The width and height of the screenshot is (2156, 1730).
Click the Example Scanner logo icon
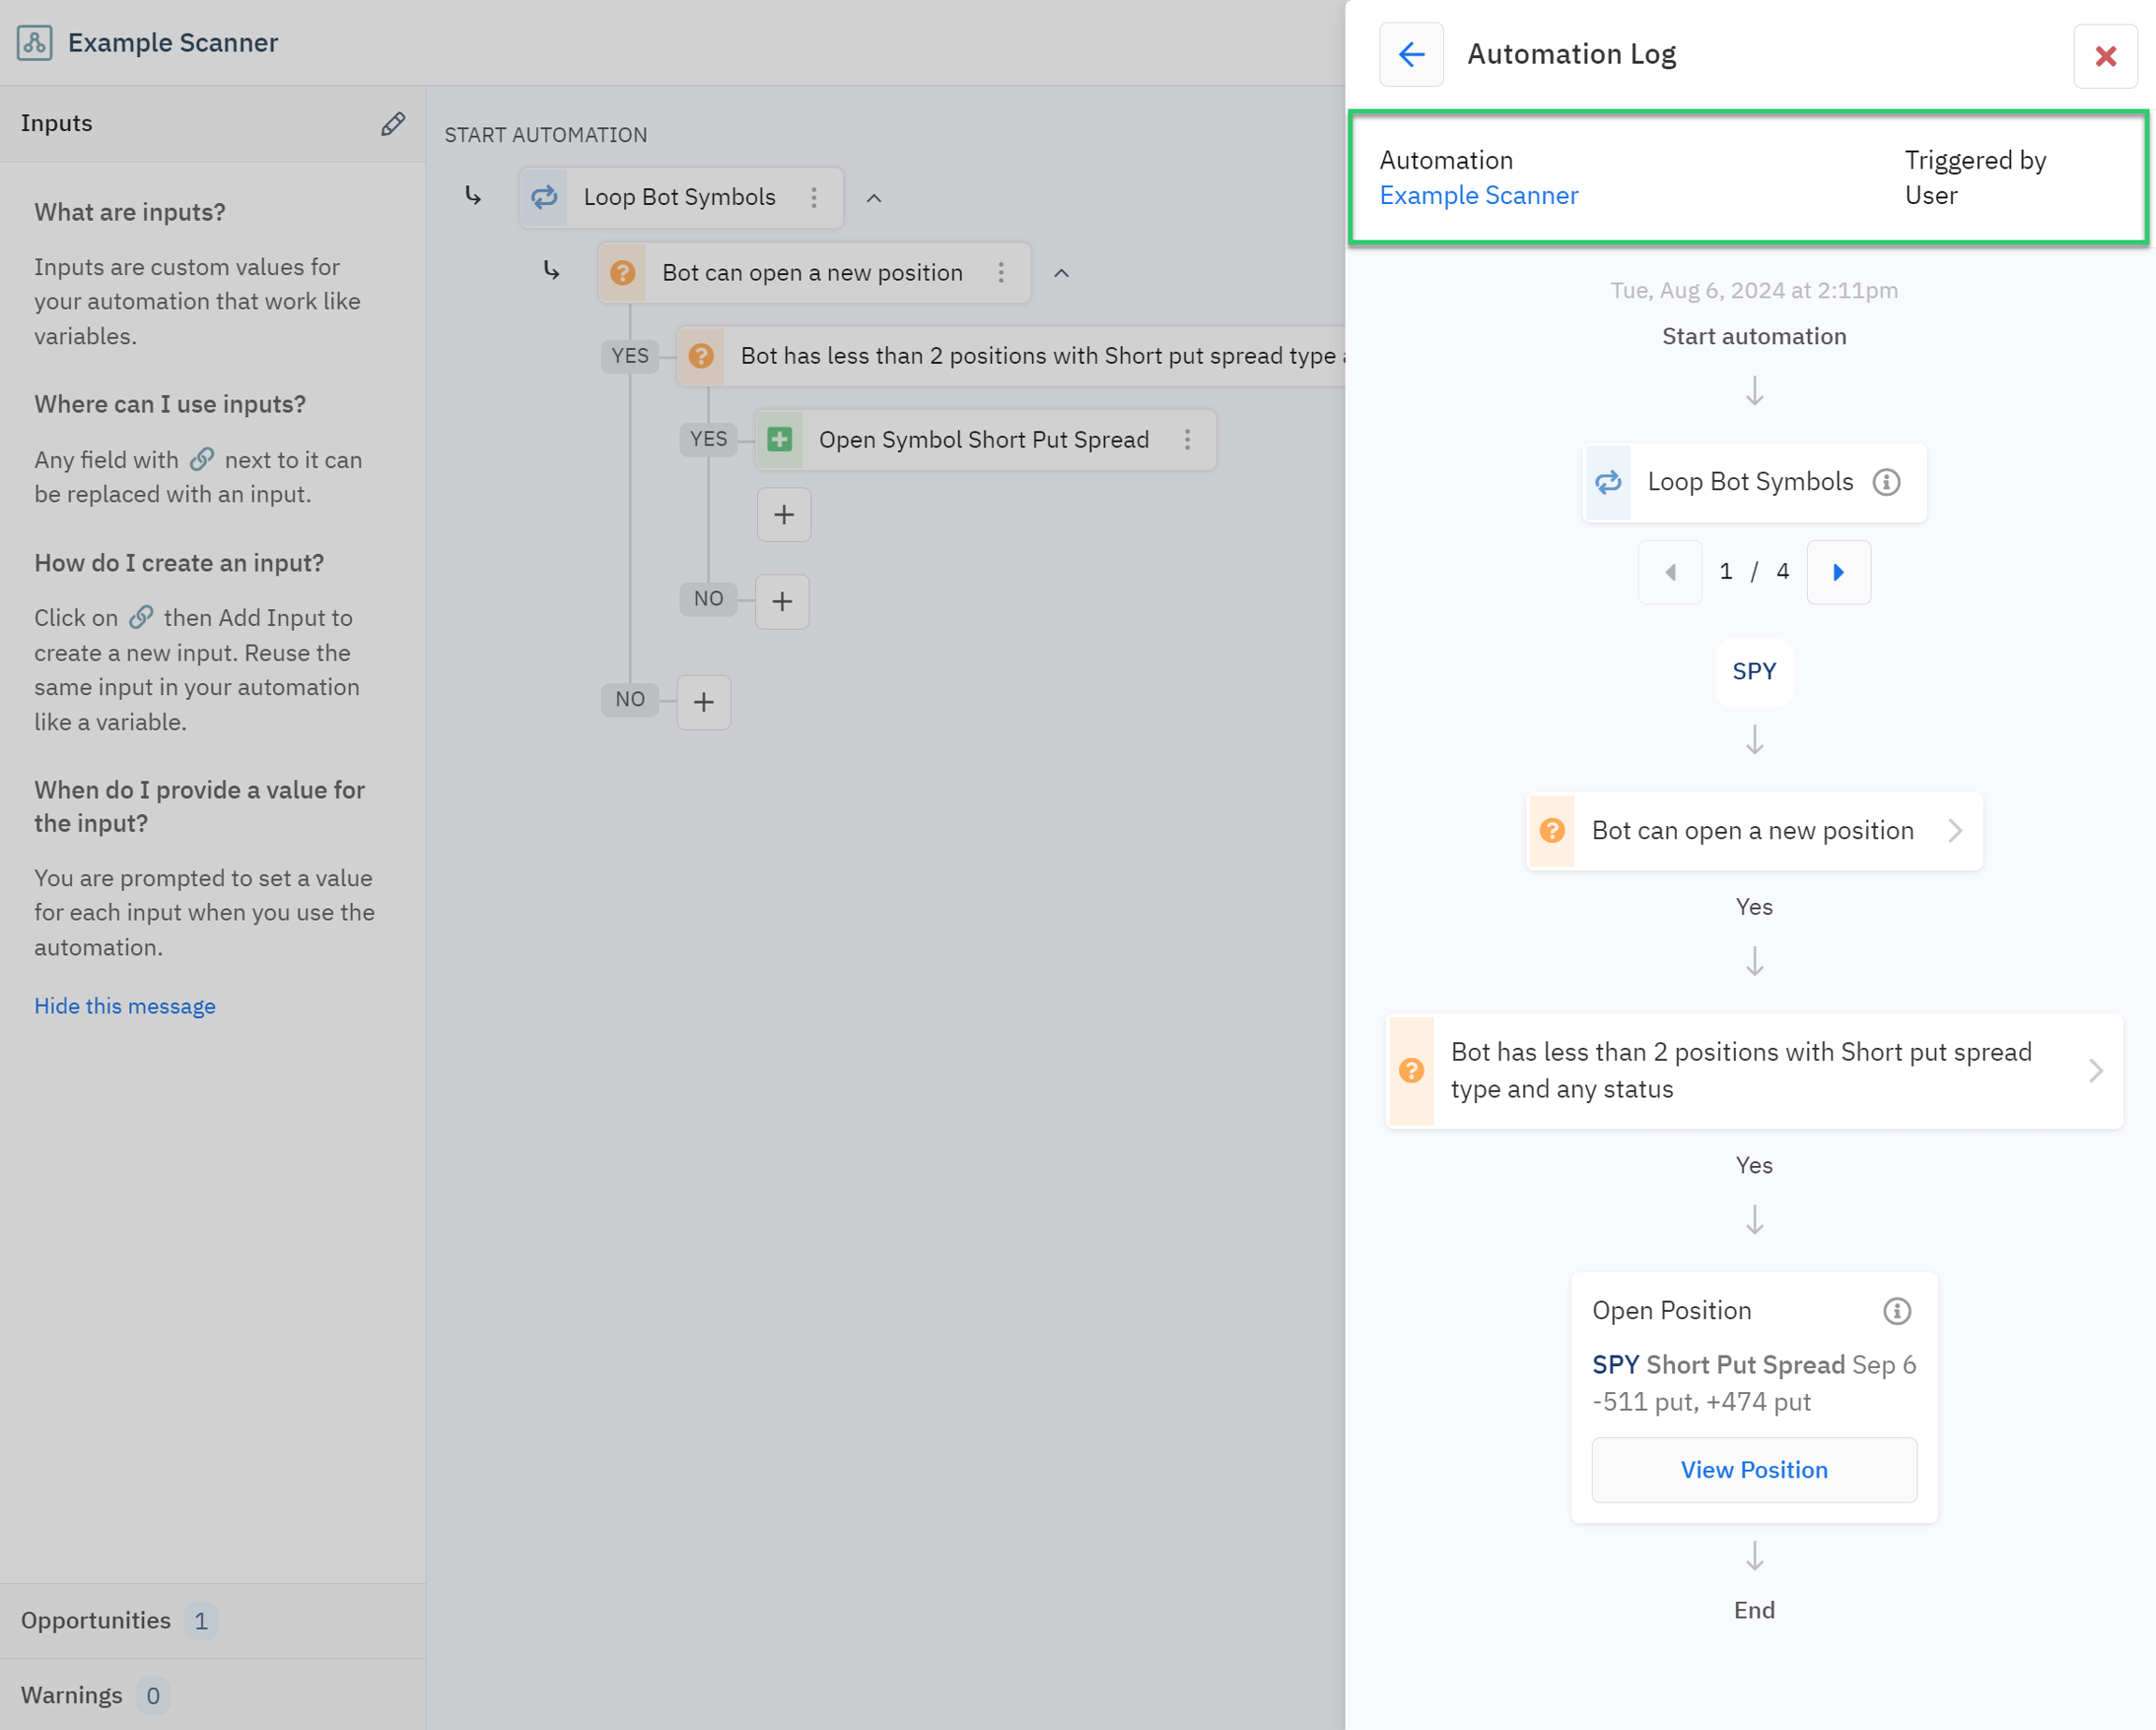click(x=35, y=43)
